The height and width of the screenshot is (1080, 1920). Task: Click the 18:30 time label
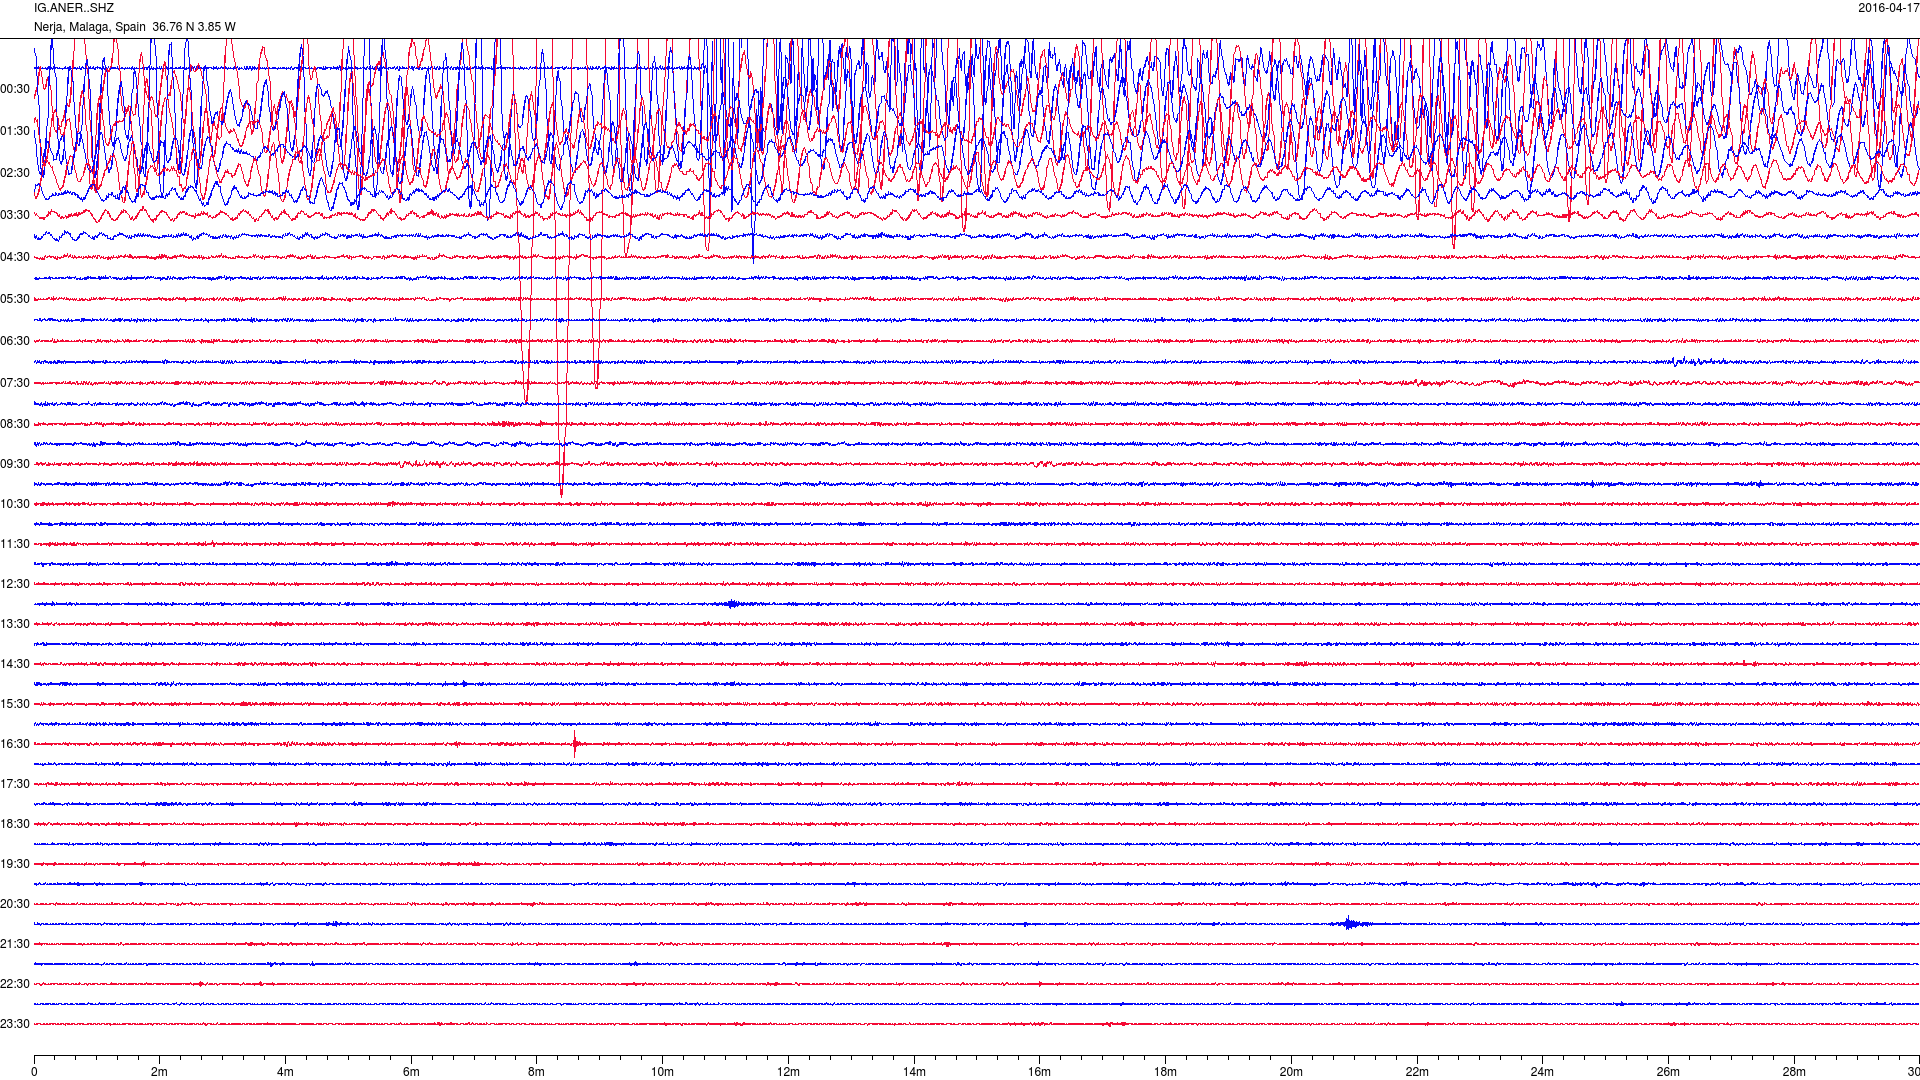15,824
